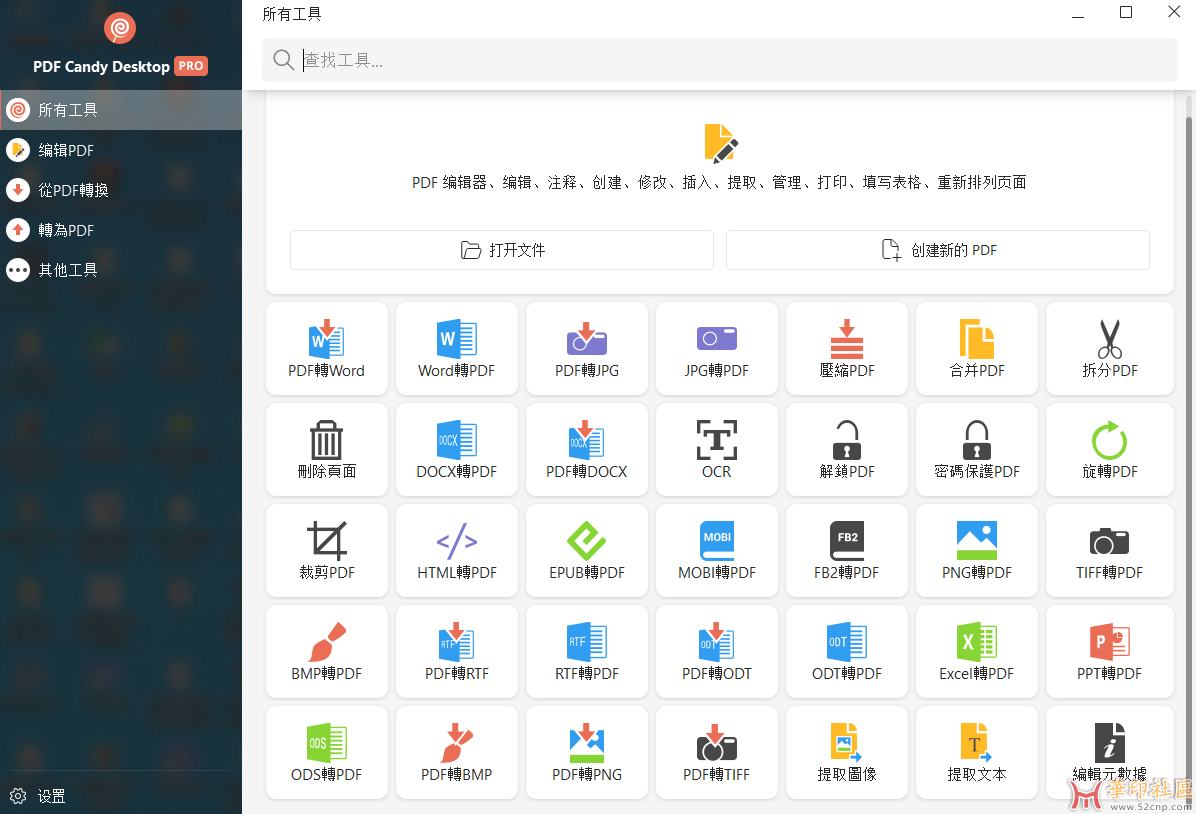Launch the EPUB轉PDF converter
Viewport: 1196px width, 814px height.
(x=587, y=550)
